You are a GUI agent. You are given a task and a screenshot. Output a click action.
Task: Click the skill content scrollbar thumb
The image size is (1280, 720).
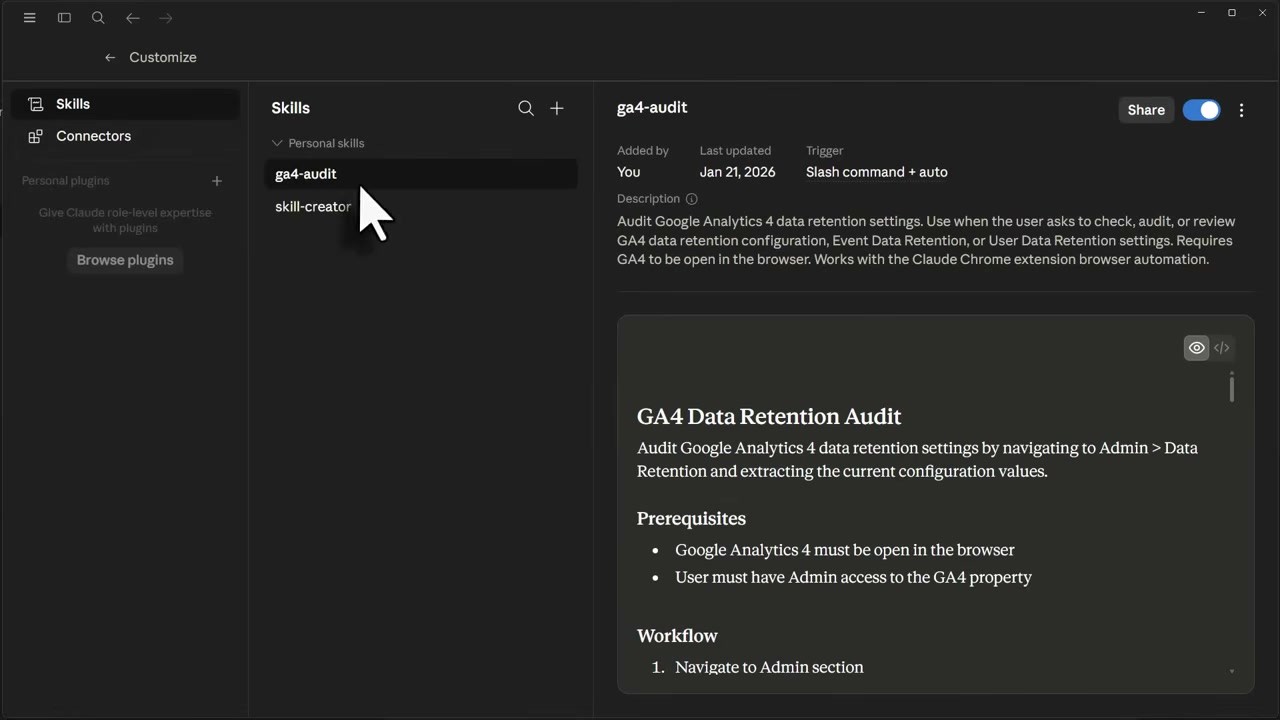tap(1231, 387)
